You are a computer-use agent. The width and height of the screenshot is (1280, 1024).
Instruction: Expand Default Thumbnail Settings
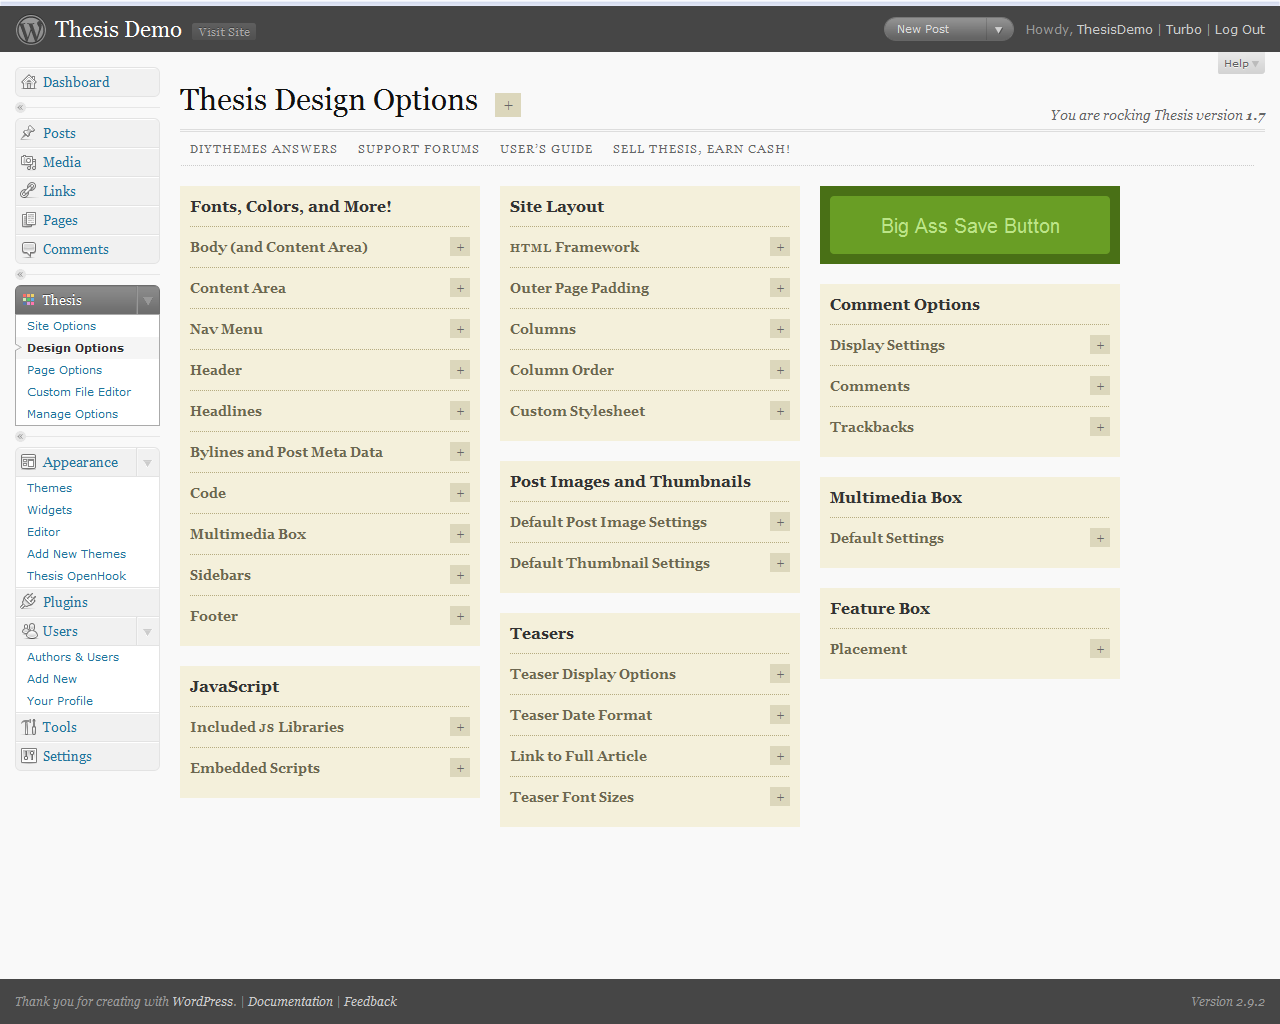[780, 563]
